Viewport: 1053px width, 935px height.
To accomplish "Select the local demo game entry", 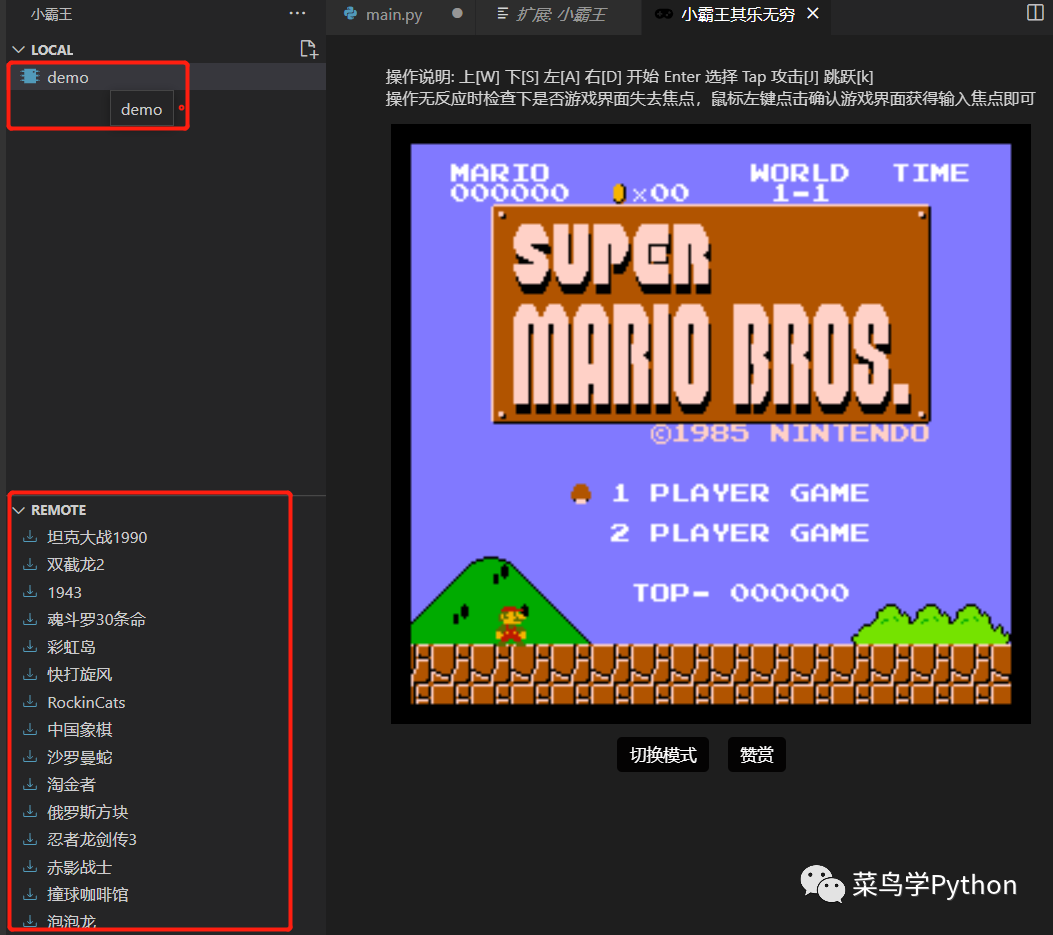I will (167, 77).
